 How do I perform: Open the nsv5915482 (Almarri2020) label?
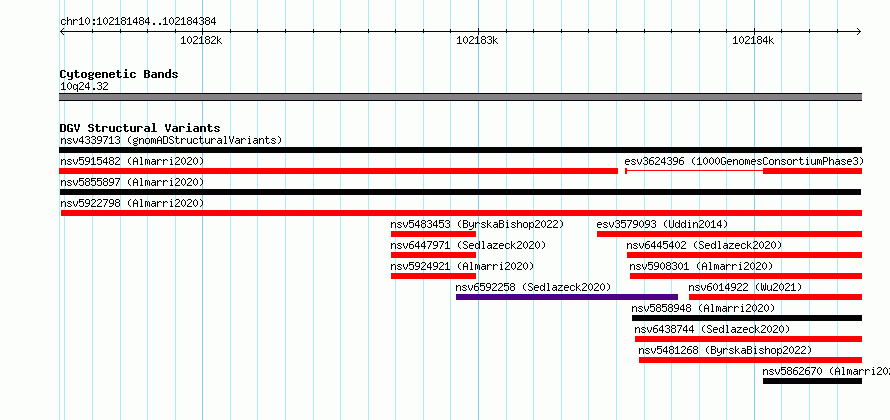132,161
